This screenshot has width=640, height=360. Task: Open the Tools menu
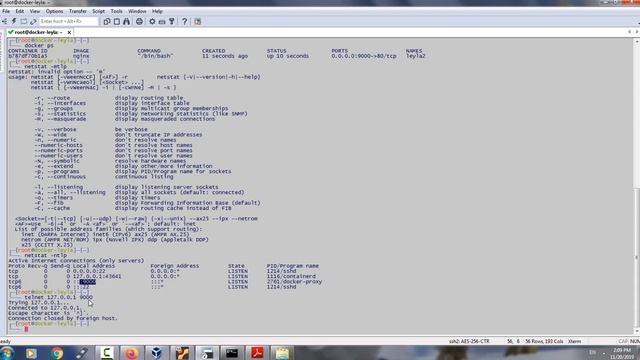pyautogui.click(x=116, y=11)
